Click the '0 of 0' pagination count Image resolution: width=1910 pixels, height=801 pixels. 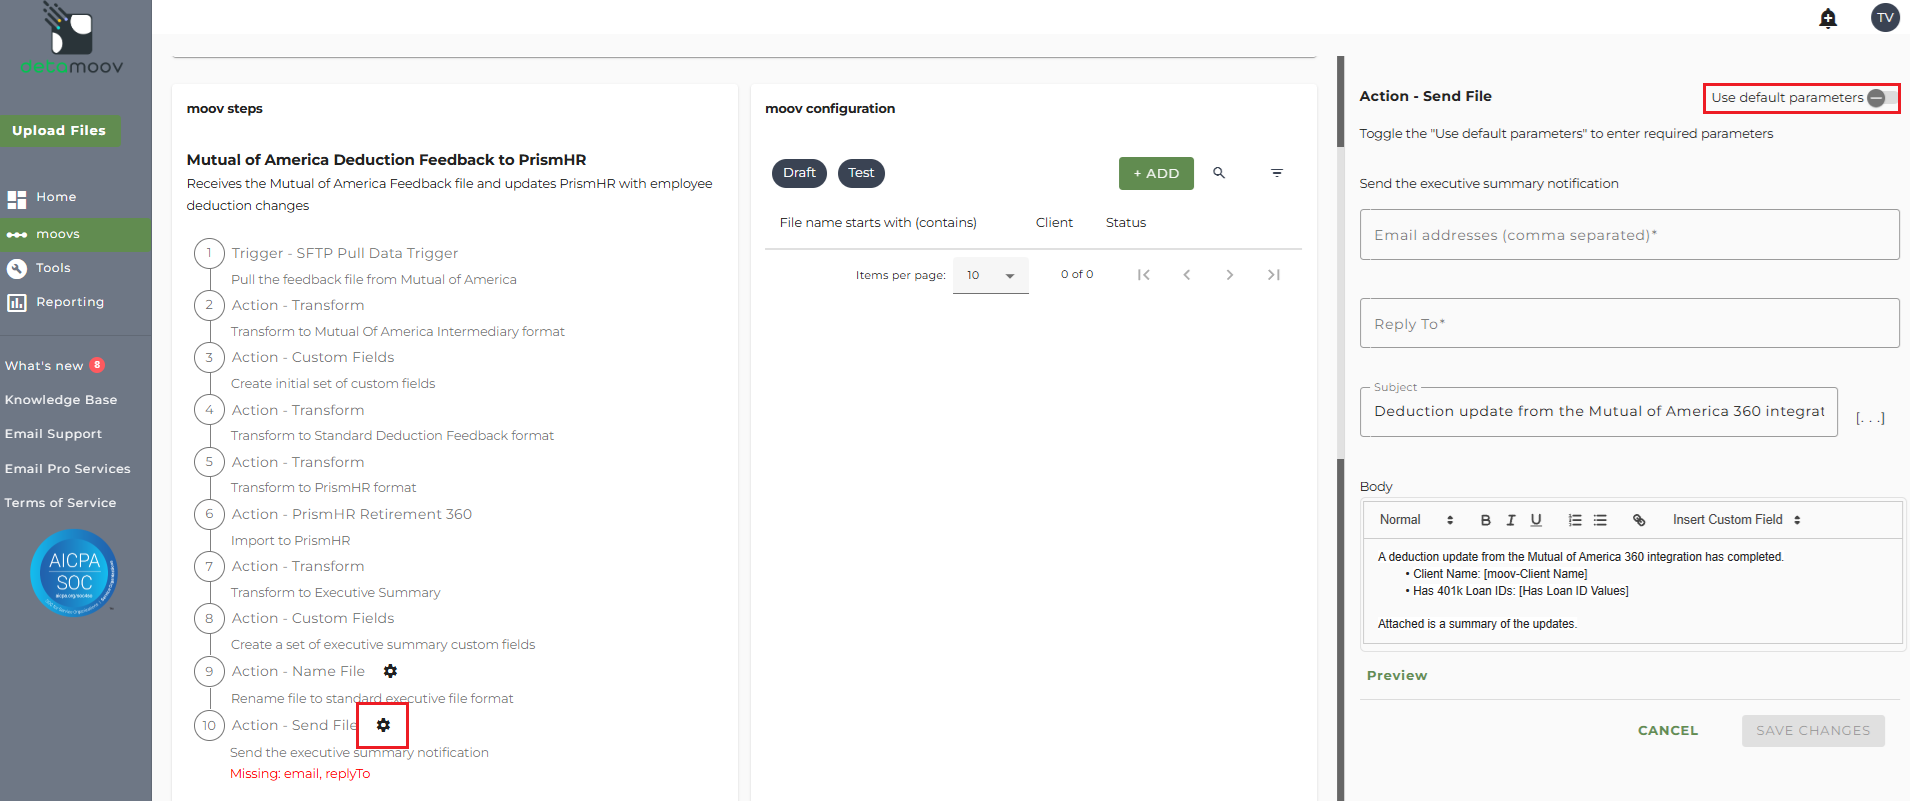pyautogui.click(x=1077, y=275)
